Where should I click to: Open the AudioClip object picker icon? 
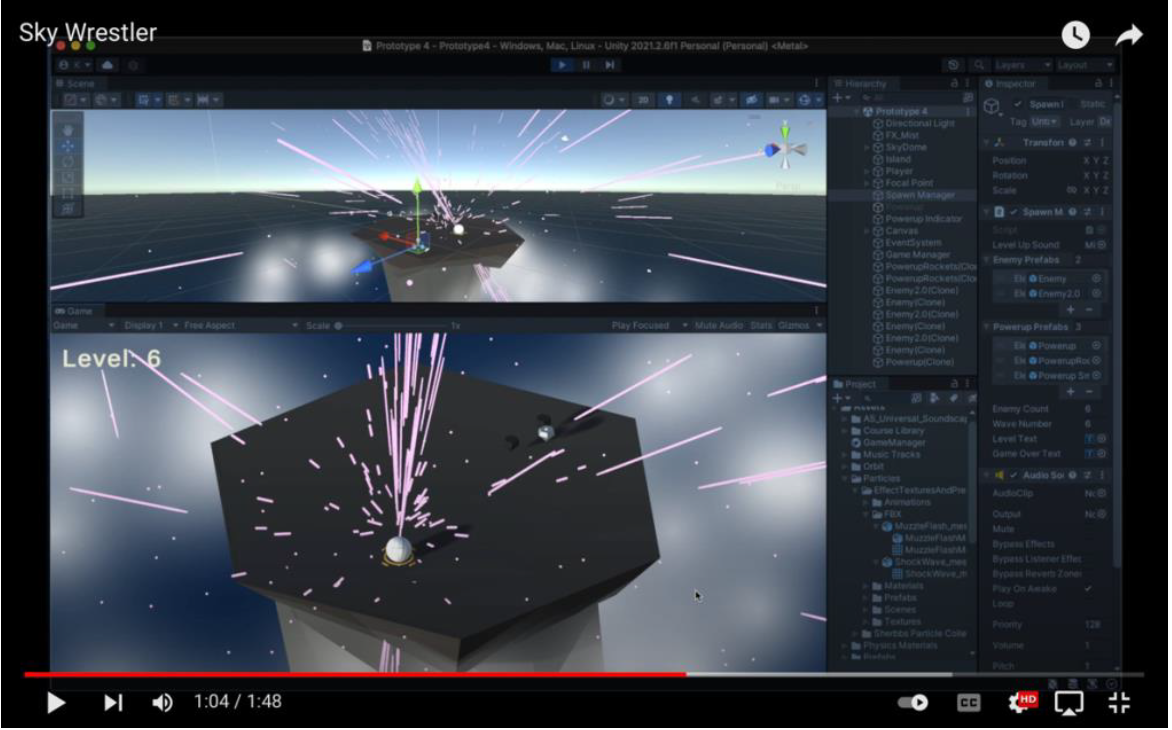pos(1101,493)
